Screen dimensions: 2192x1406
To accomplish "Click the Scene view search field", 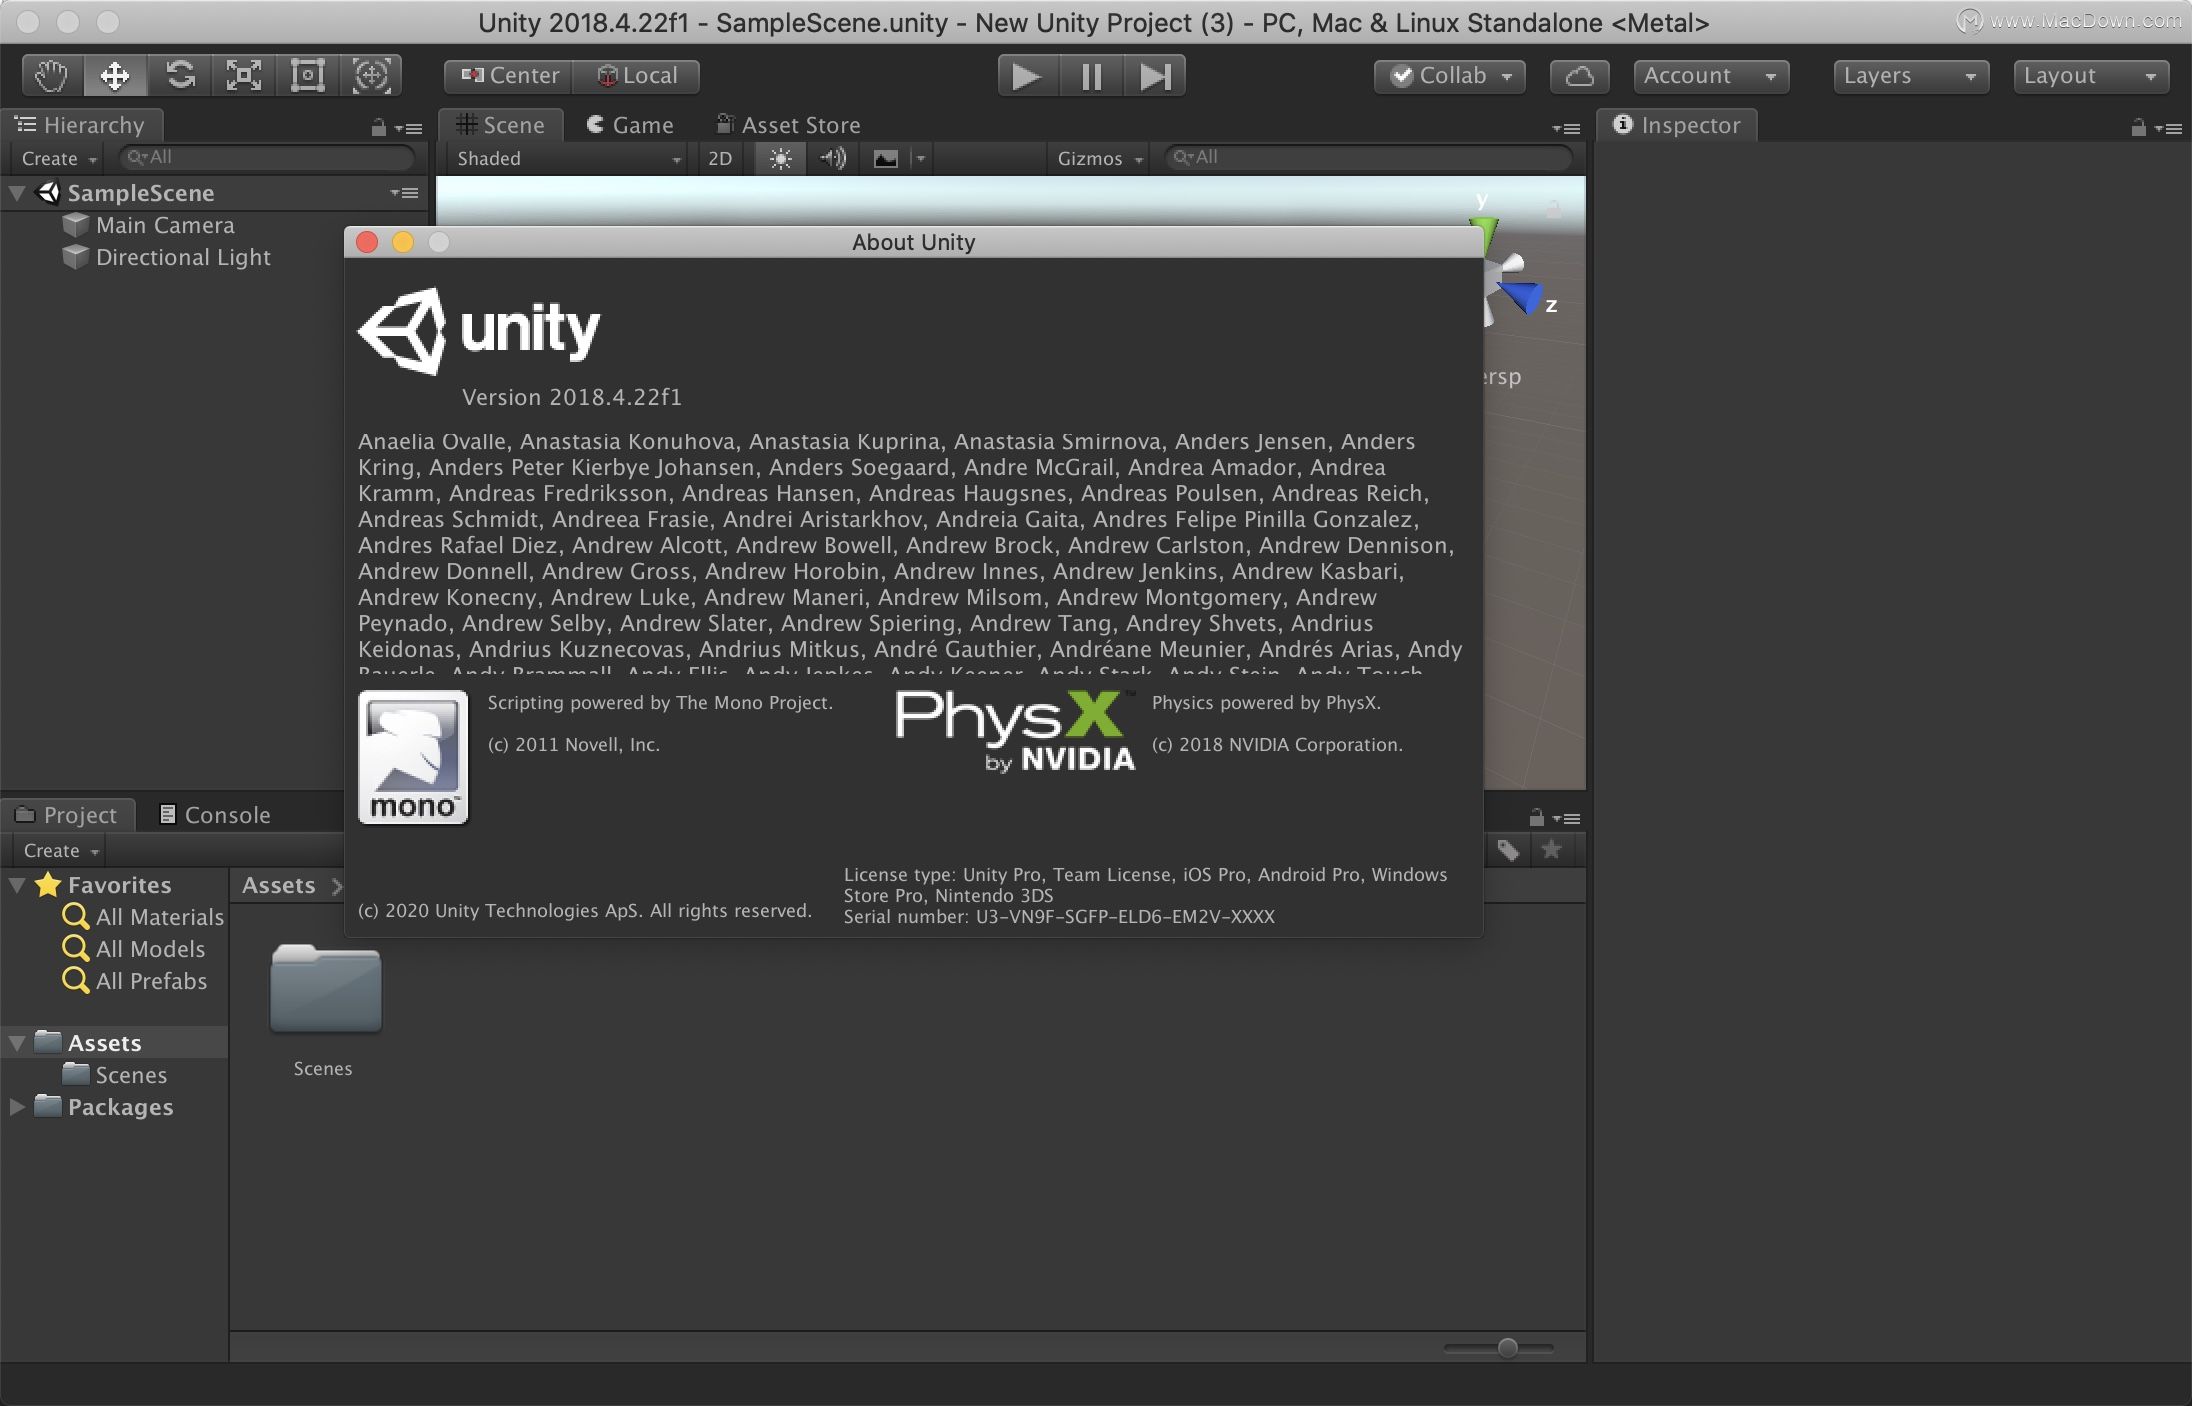I will 1368,157.
